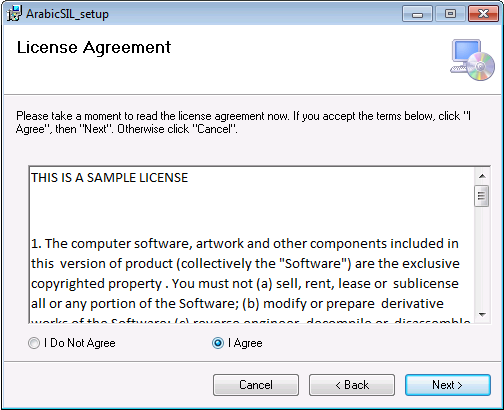Click the "I Agree" text label

(245, 343)
